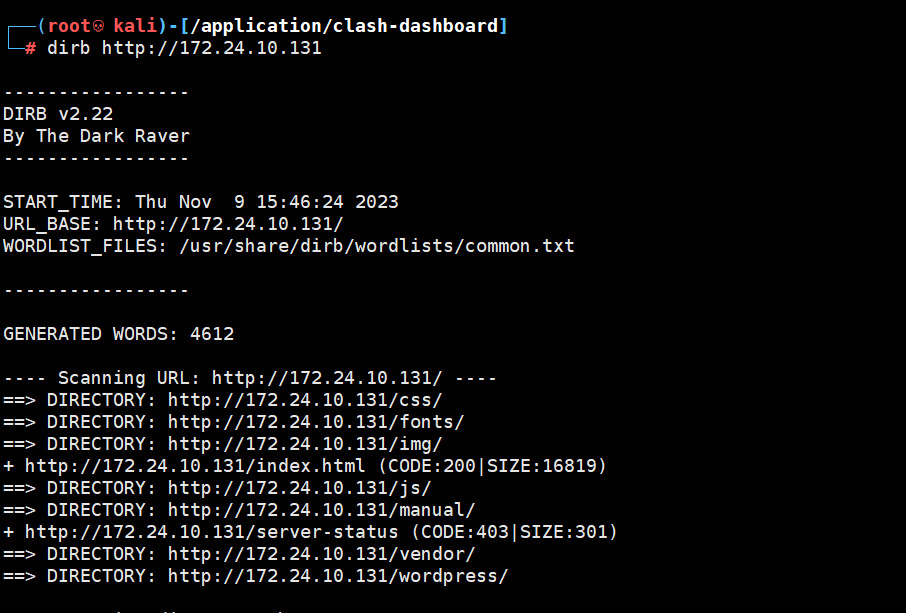
Task: Open the http://172.24.10.131/manual/ directory link
Action: (322, 510)
